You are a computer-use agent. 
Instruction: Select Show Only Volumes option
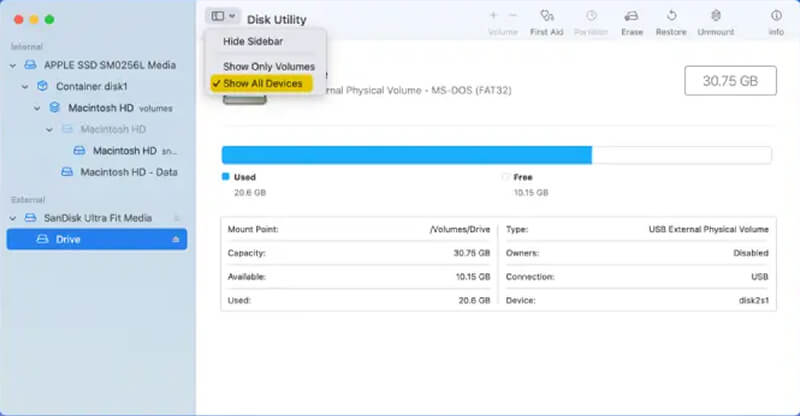tap(269, 66)
